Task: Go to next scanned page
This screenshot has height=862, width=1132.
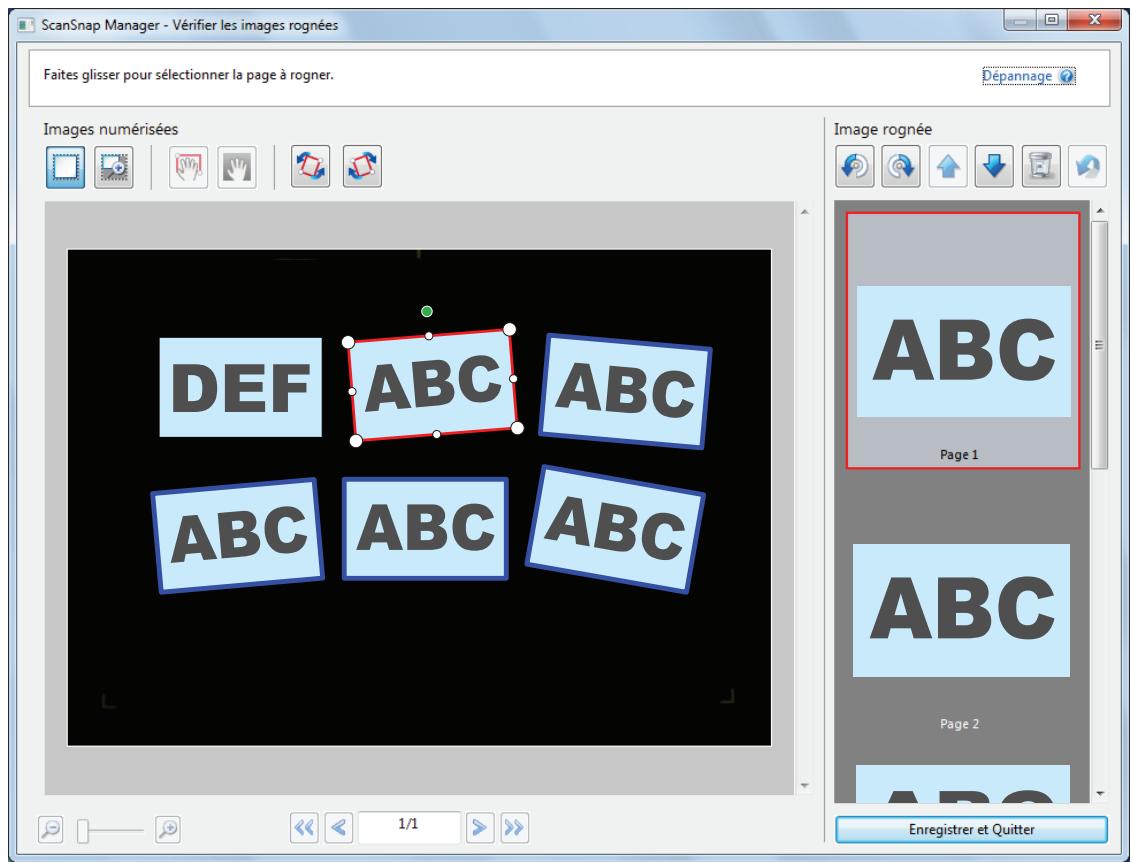Action: [x=479, y=827]
